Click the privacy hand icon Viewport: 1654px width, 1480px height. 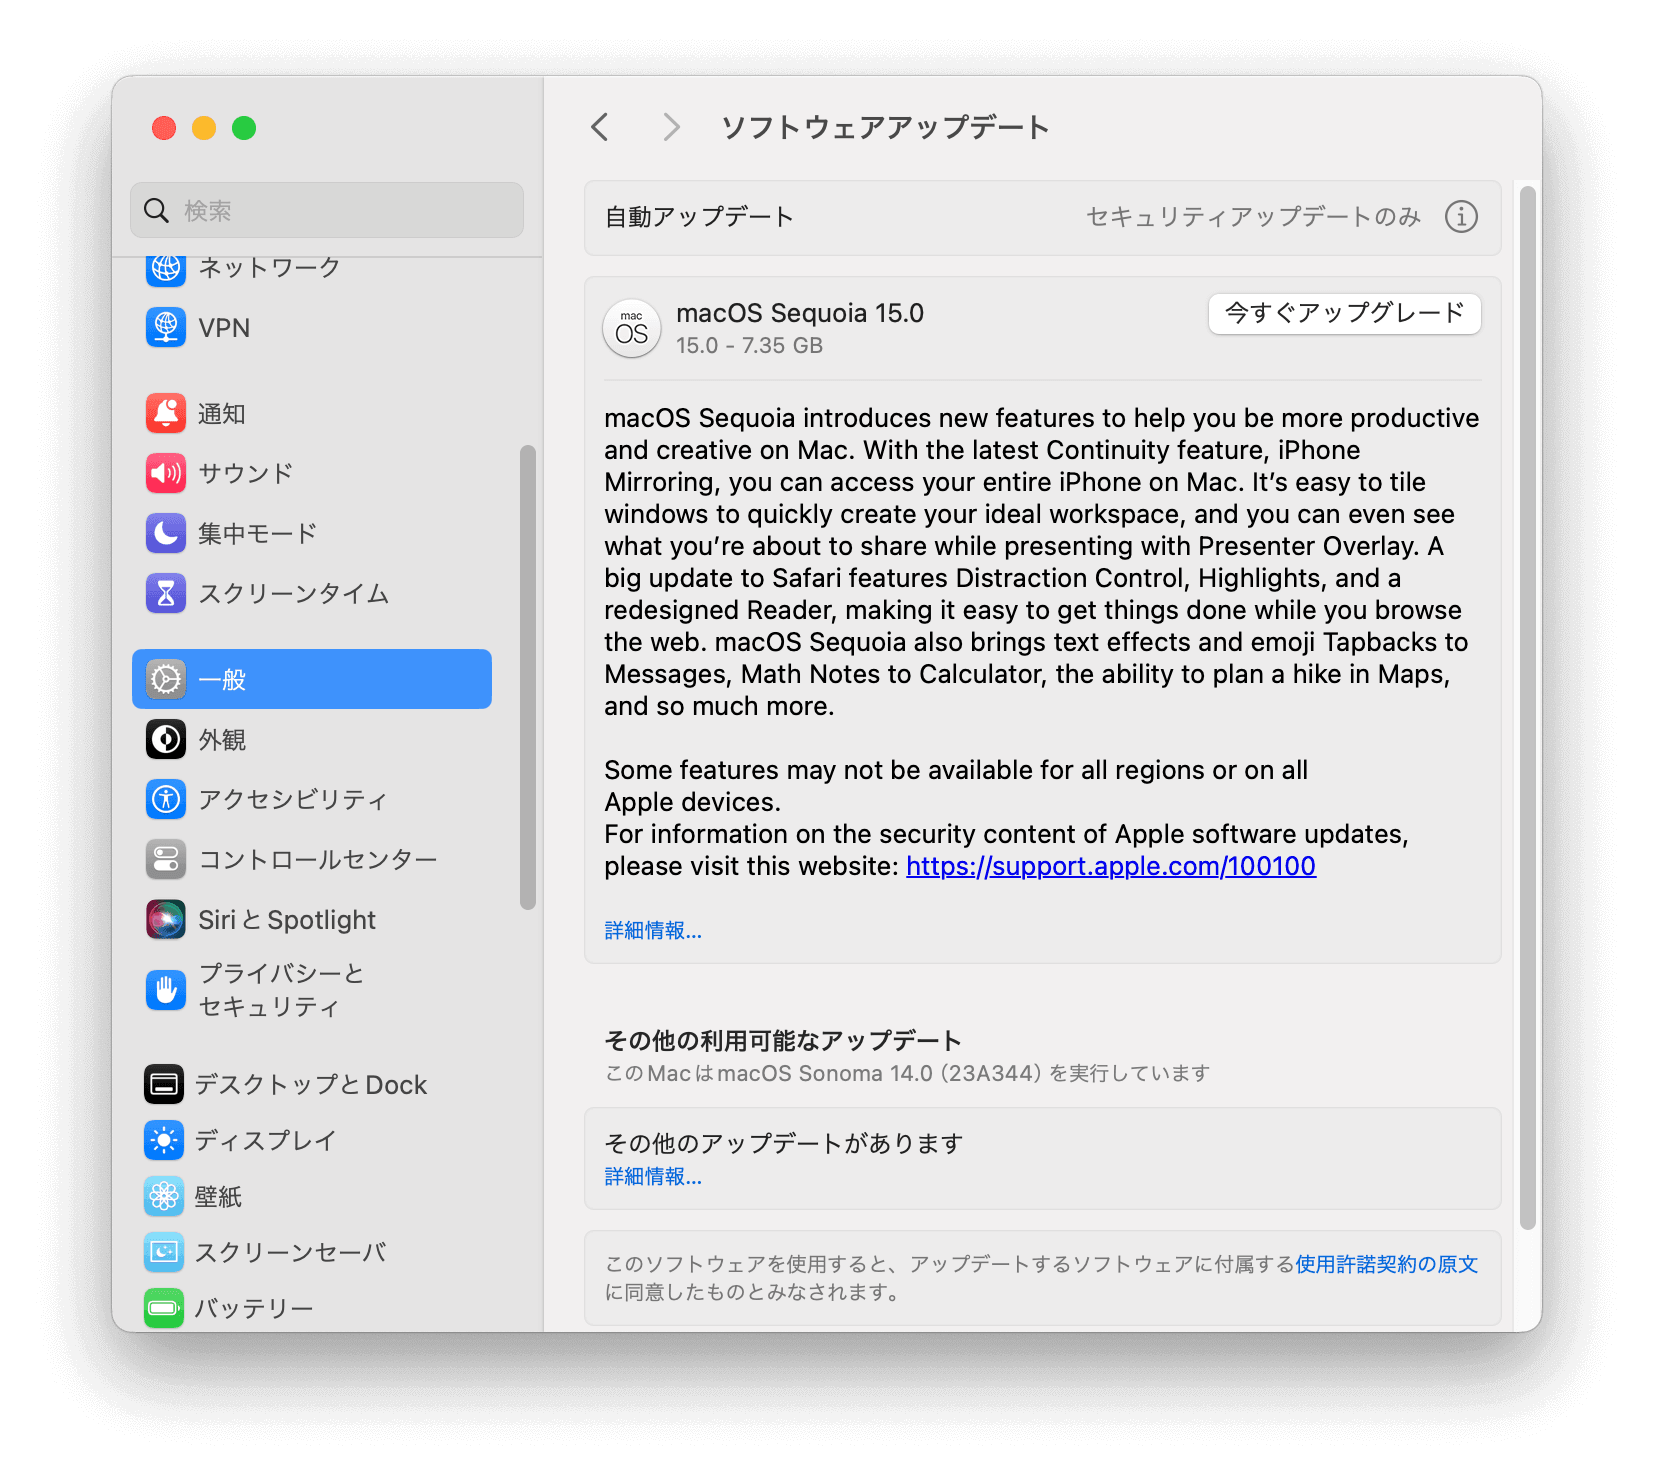click(x=166, y=990)
